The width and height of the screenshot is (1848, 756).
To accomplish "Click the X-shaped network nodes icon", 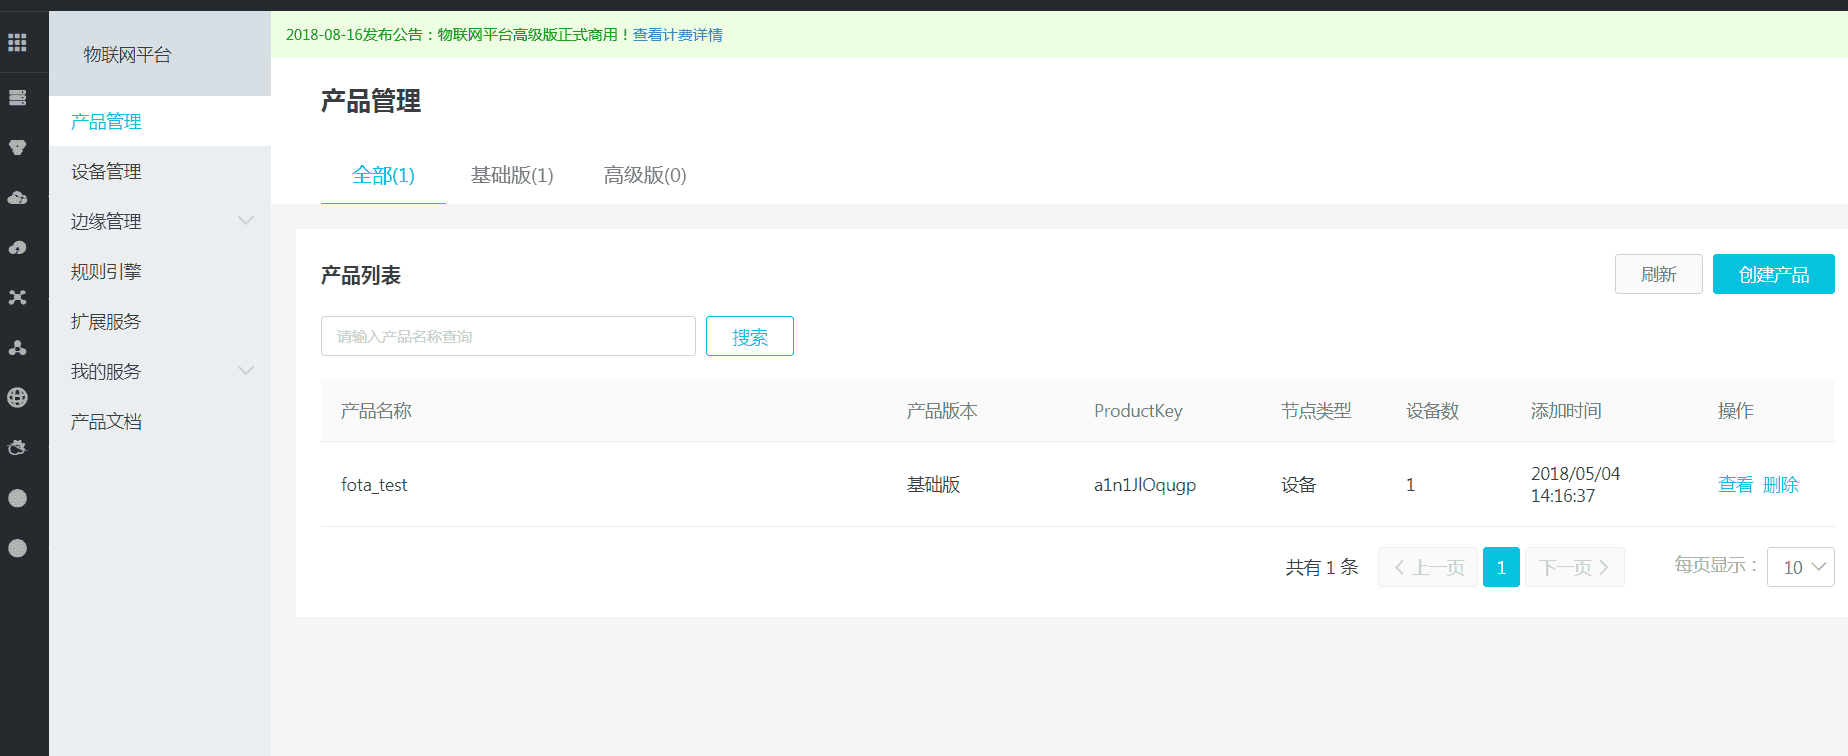I will tap(17, 297).
